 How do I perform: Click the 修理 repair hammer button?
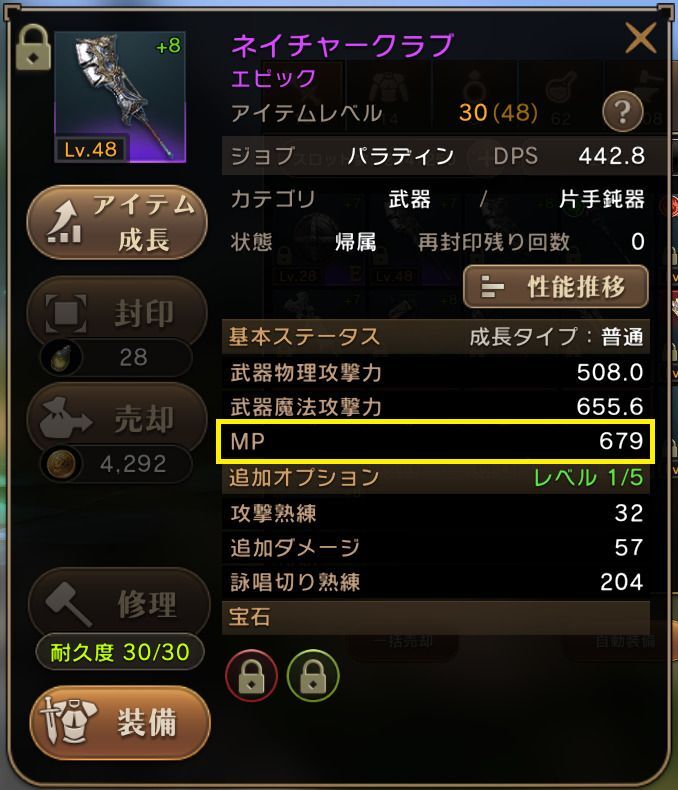[119, 603]
